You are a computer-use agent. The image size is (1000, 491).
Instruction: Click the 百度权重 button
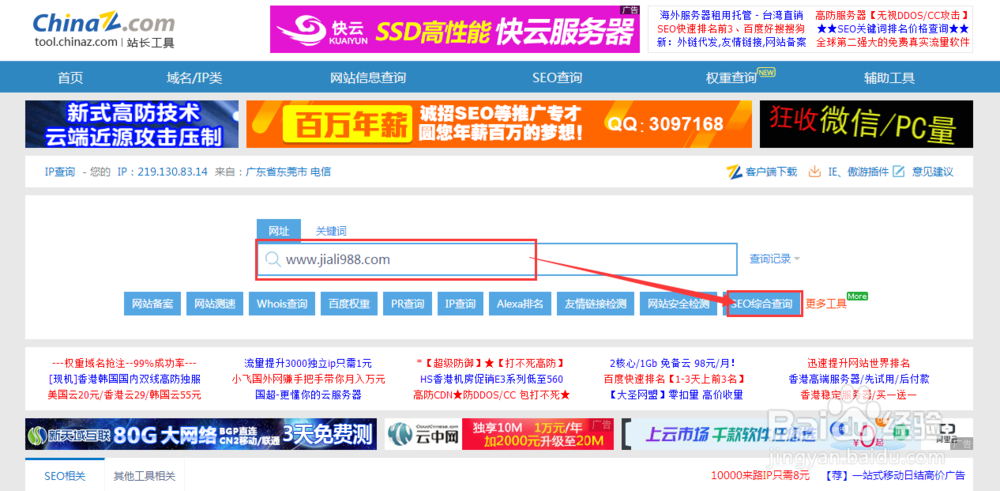click(x=349, y=304)
